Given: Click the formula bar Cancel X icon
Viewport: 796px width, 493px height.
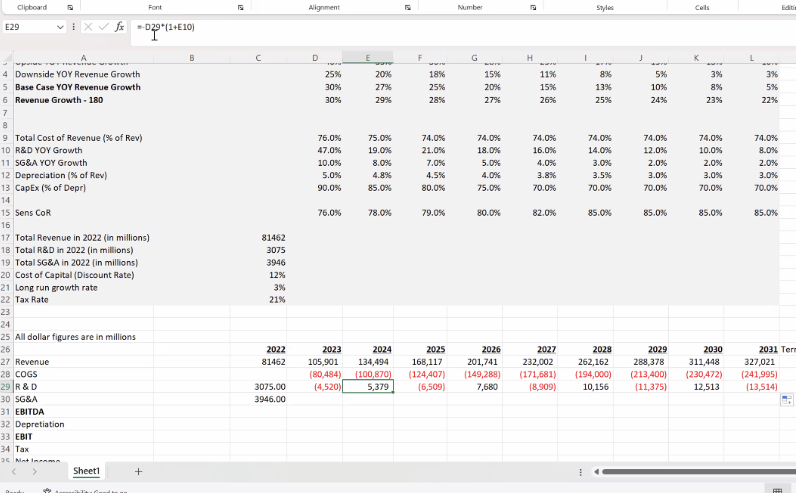Looking at the screenshot, I should (x=88, y=27).
